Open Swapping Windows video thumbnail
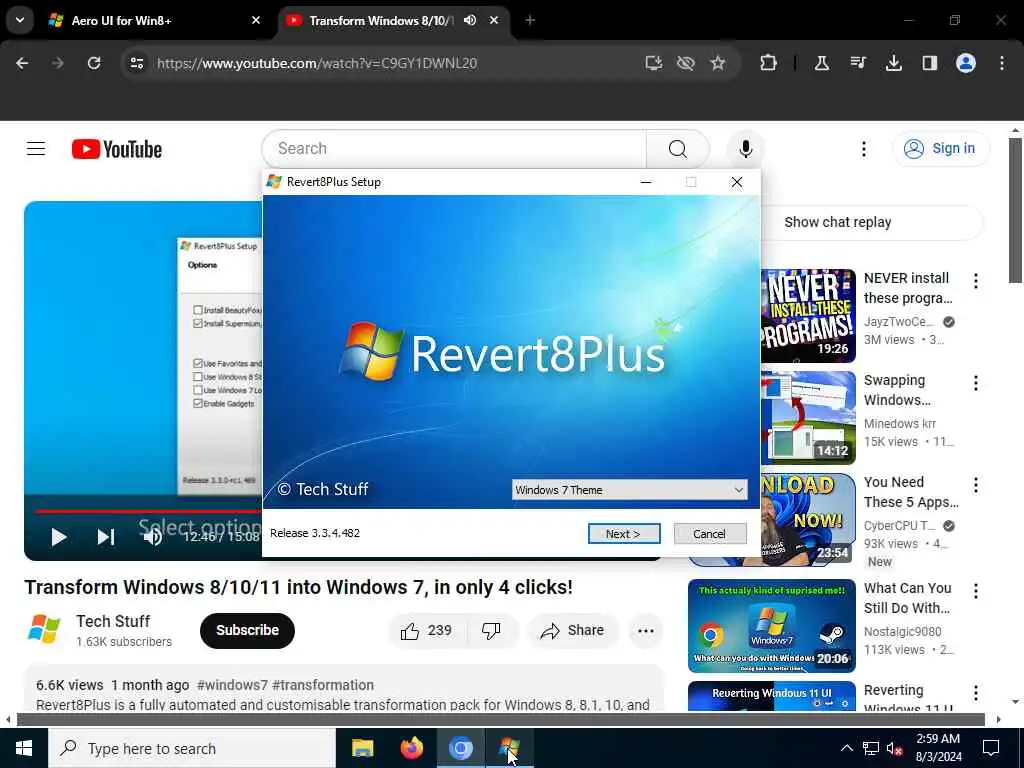The width and height of the screenshot is (1024, 768). 808,418
